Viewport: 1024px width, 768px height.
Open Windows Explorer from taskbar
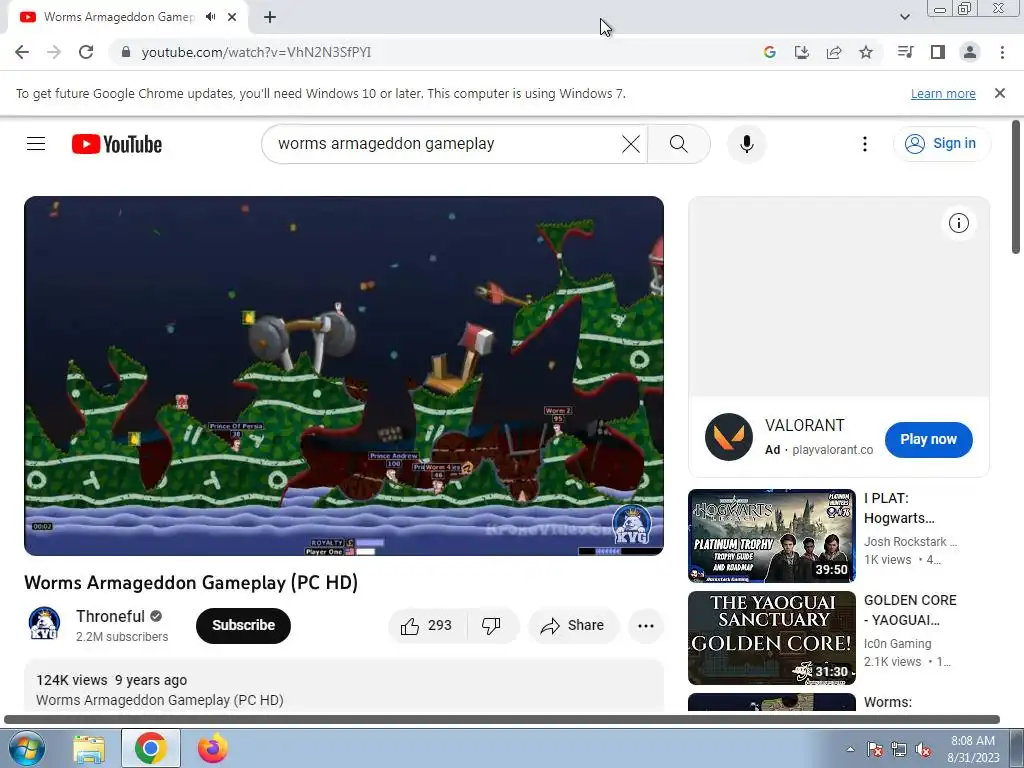coord(89,748)
